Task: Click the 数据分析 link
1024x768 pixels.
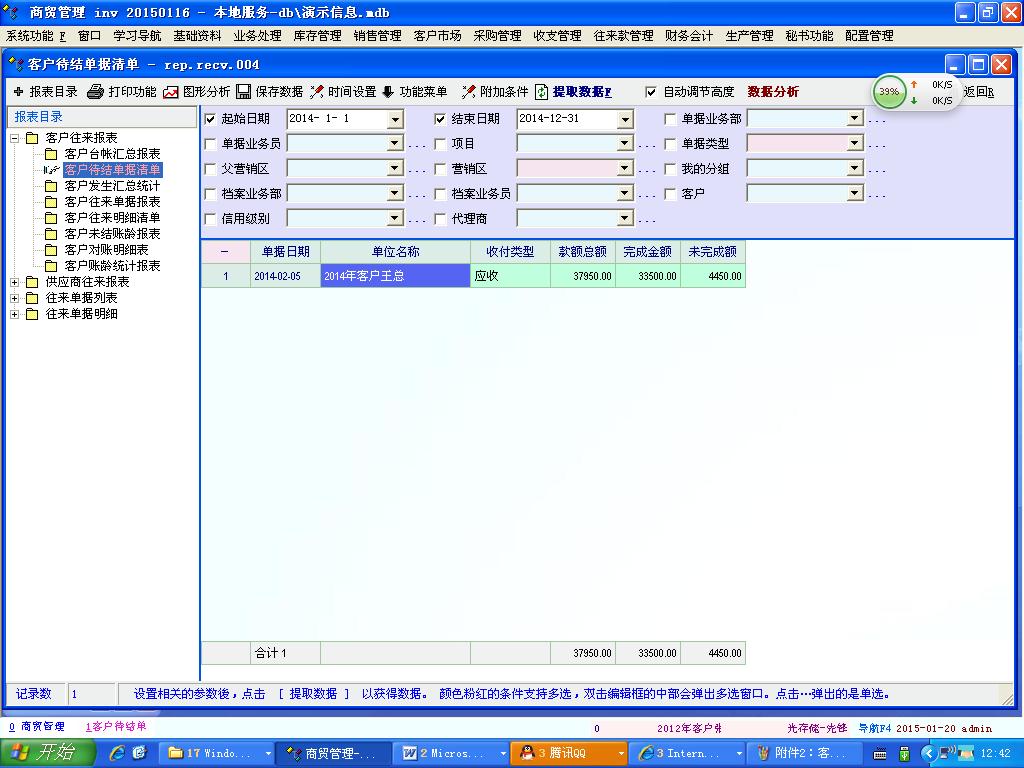Action: point(773,92)
